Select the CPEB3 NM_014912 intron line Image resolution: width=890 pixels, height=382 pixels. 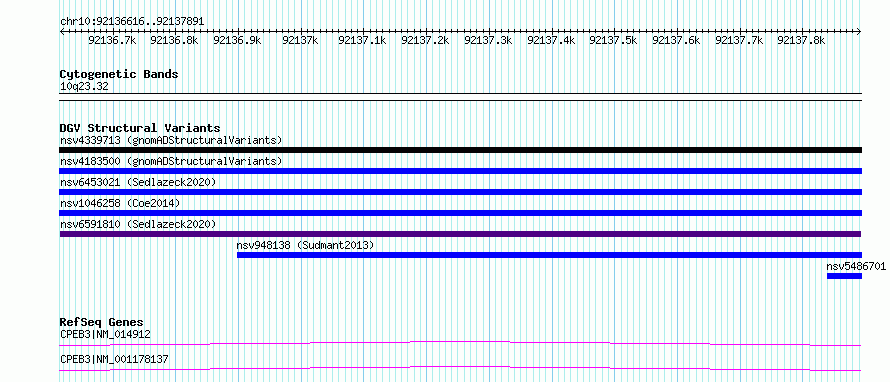coord(460,343)
